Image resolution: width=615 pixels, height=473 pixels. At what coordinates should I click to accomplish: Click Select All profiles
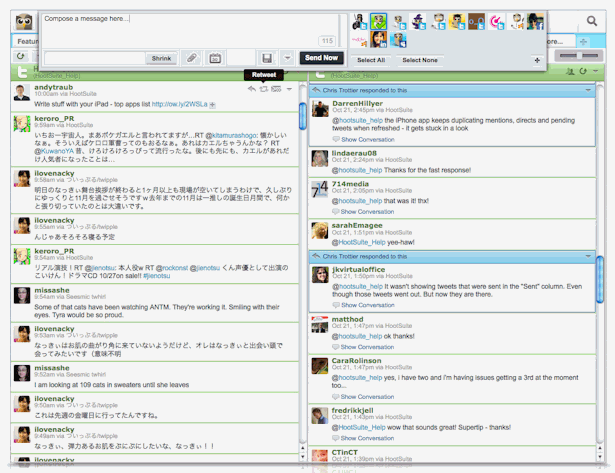coord(371,60)
